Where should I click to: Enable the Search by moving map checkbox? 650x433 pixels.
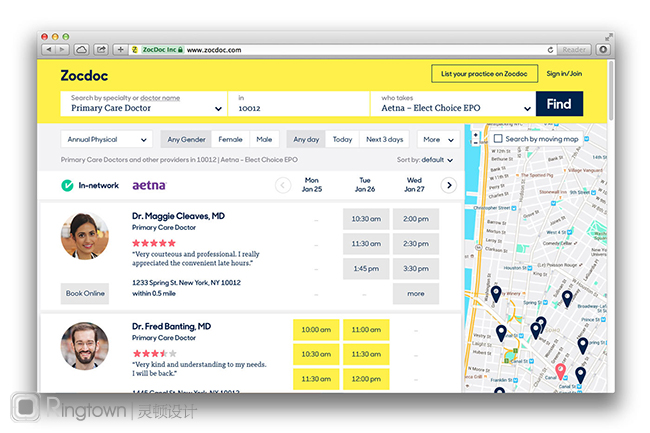[x=498, y=138]
